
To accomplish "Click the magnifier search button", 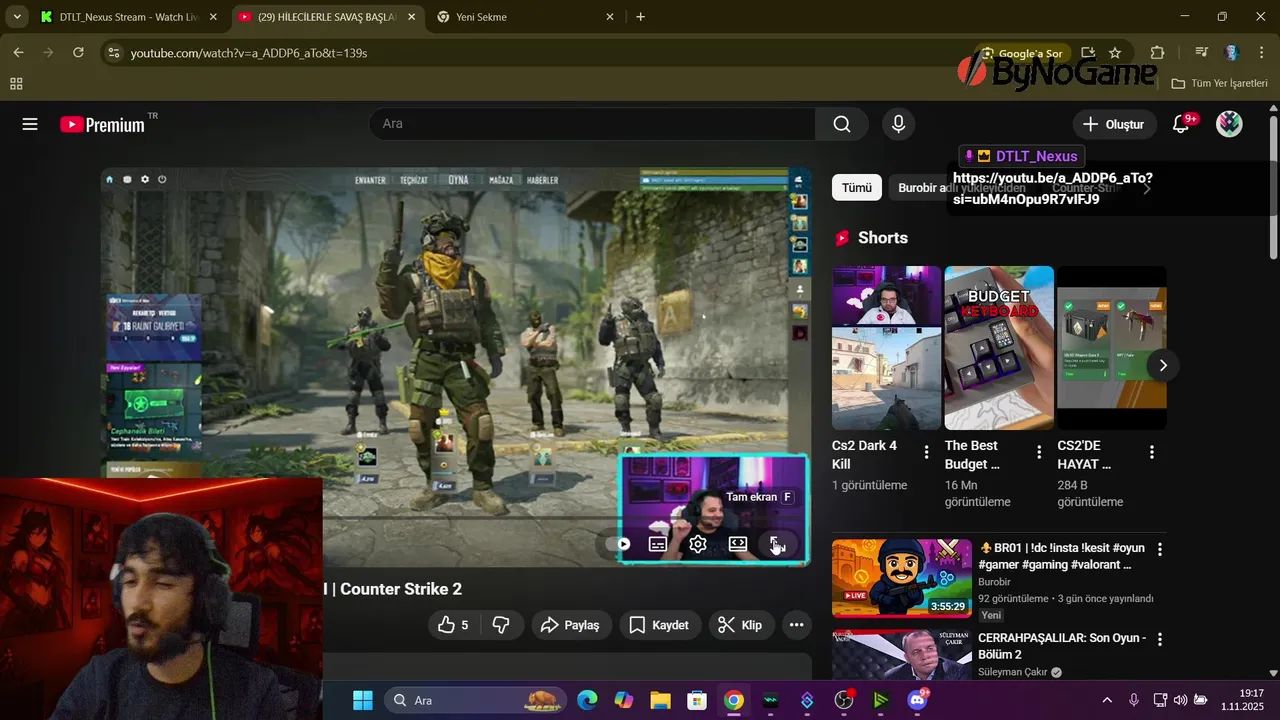I will pos(842,124).
